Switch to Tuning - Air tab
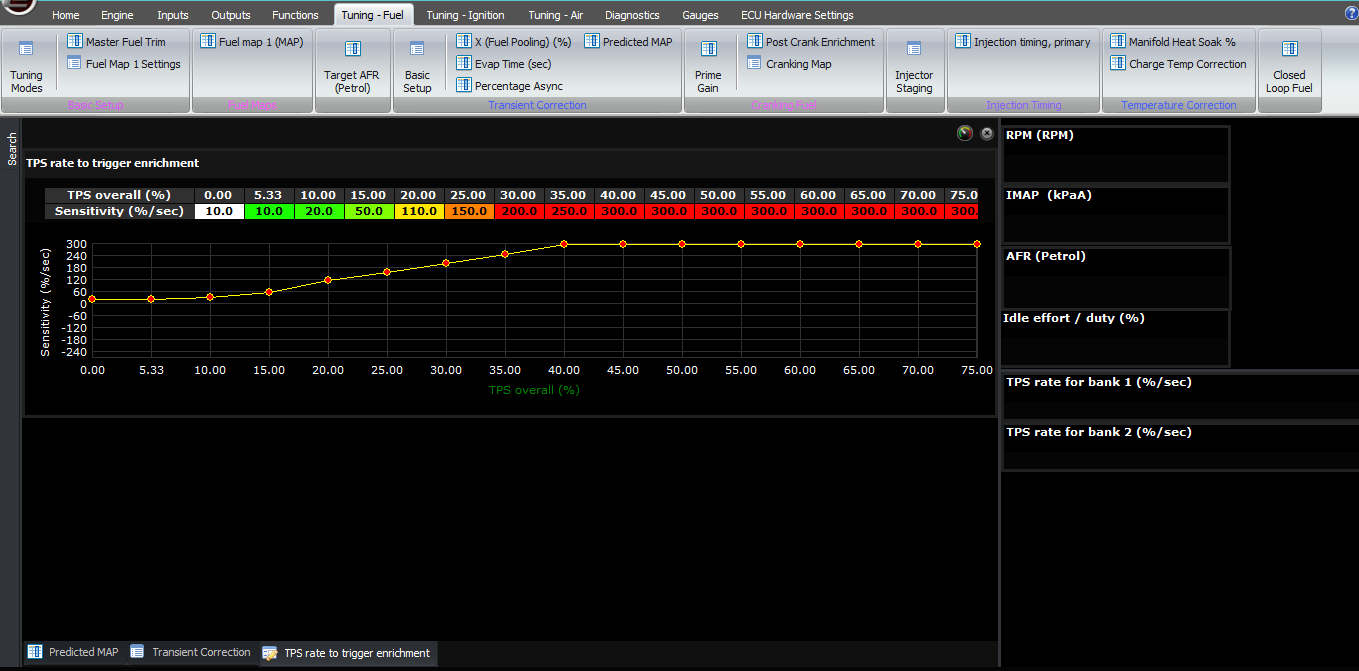 (x=556, y=15)
